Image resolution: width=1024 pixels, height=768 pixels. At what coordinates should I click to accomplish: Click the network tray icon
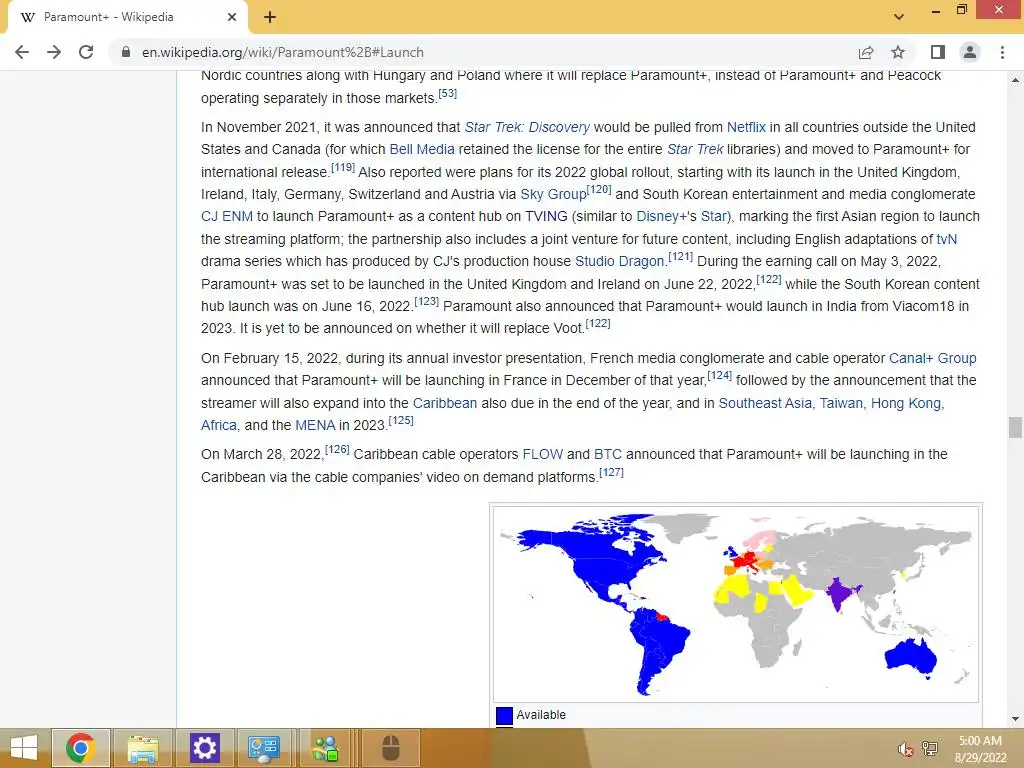(x=930, y=748)
